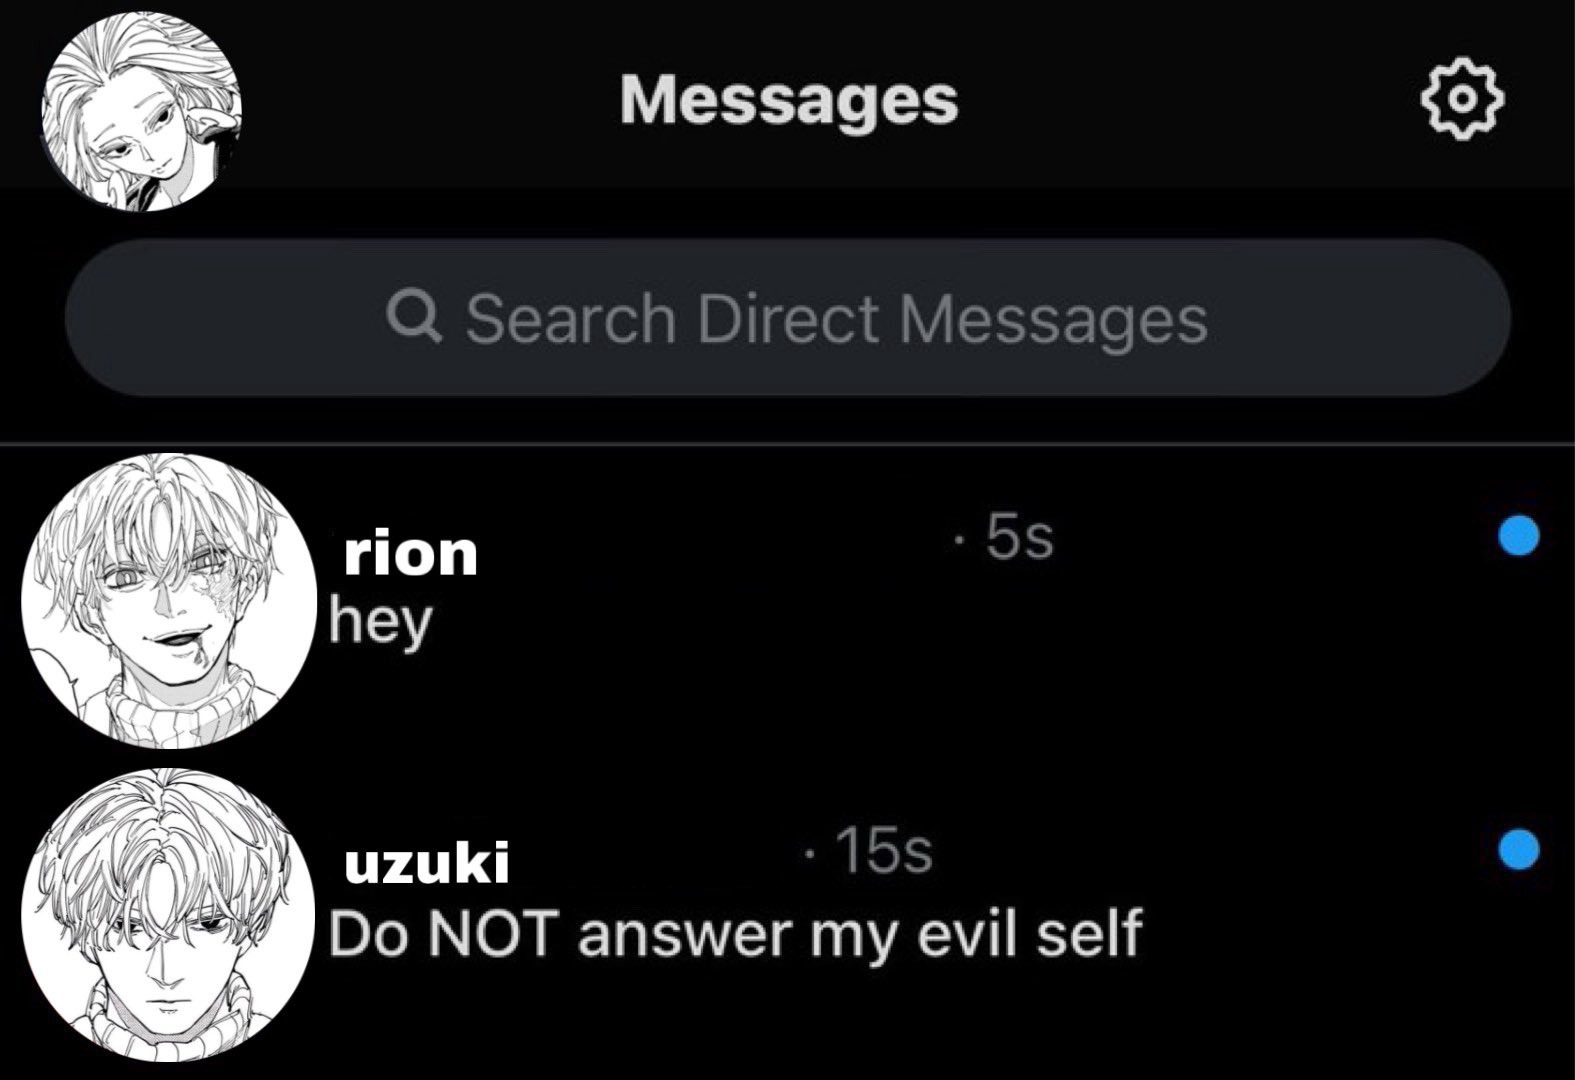Open the settings gear icon
This screenshot has height=1080, width=1575.
[1462, 101]
